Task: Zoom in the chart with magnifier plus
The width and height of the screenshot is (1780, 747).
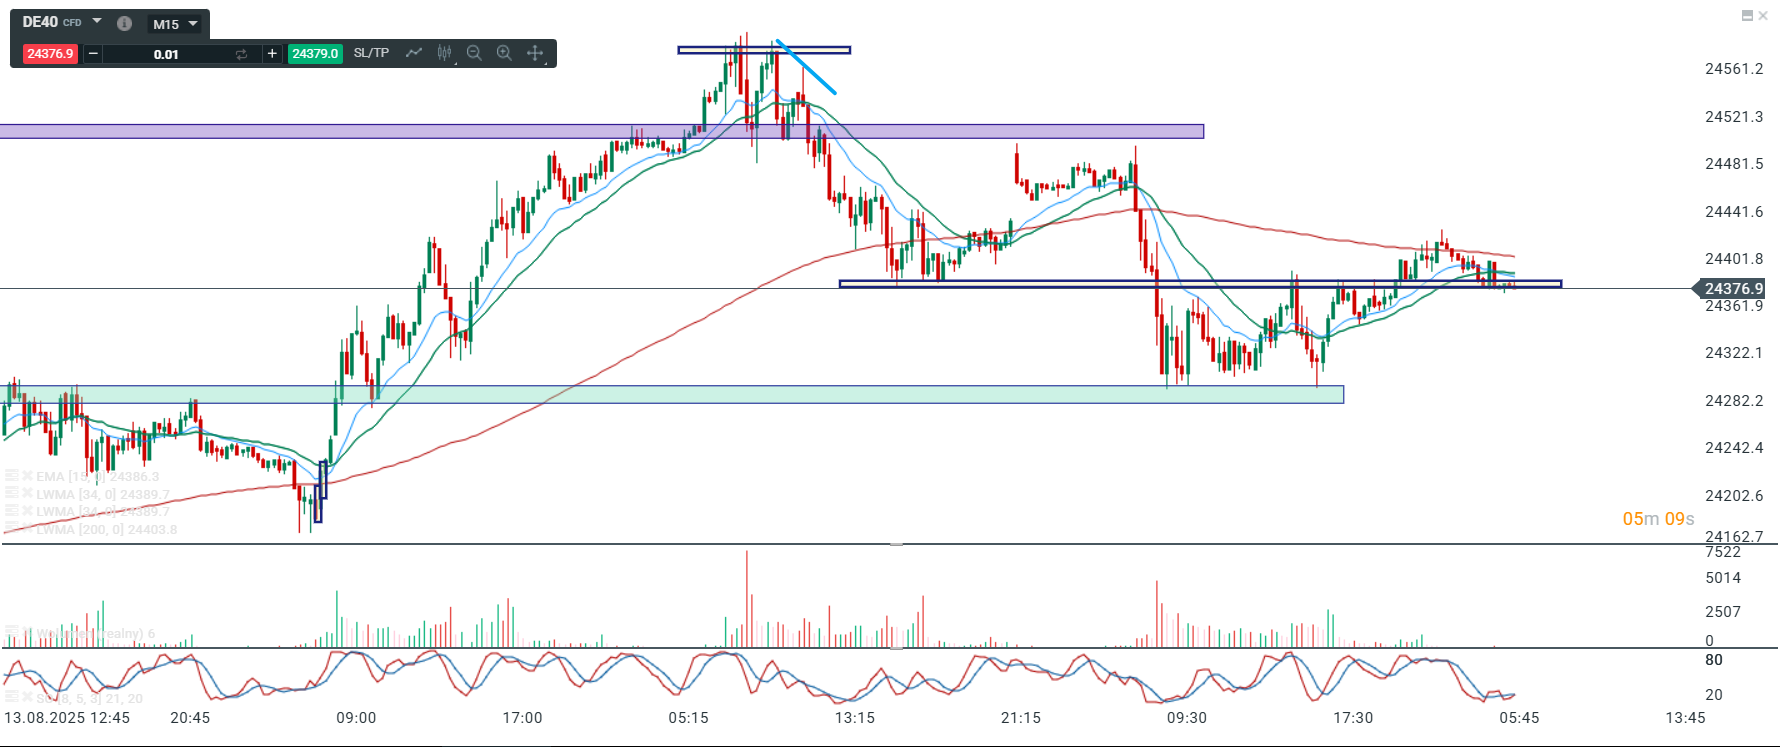Action: click(504, 53)
